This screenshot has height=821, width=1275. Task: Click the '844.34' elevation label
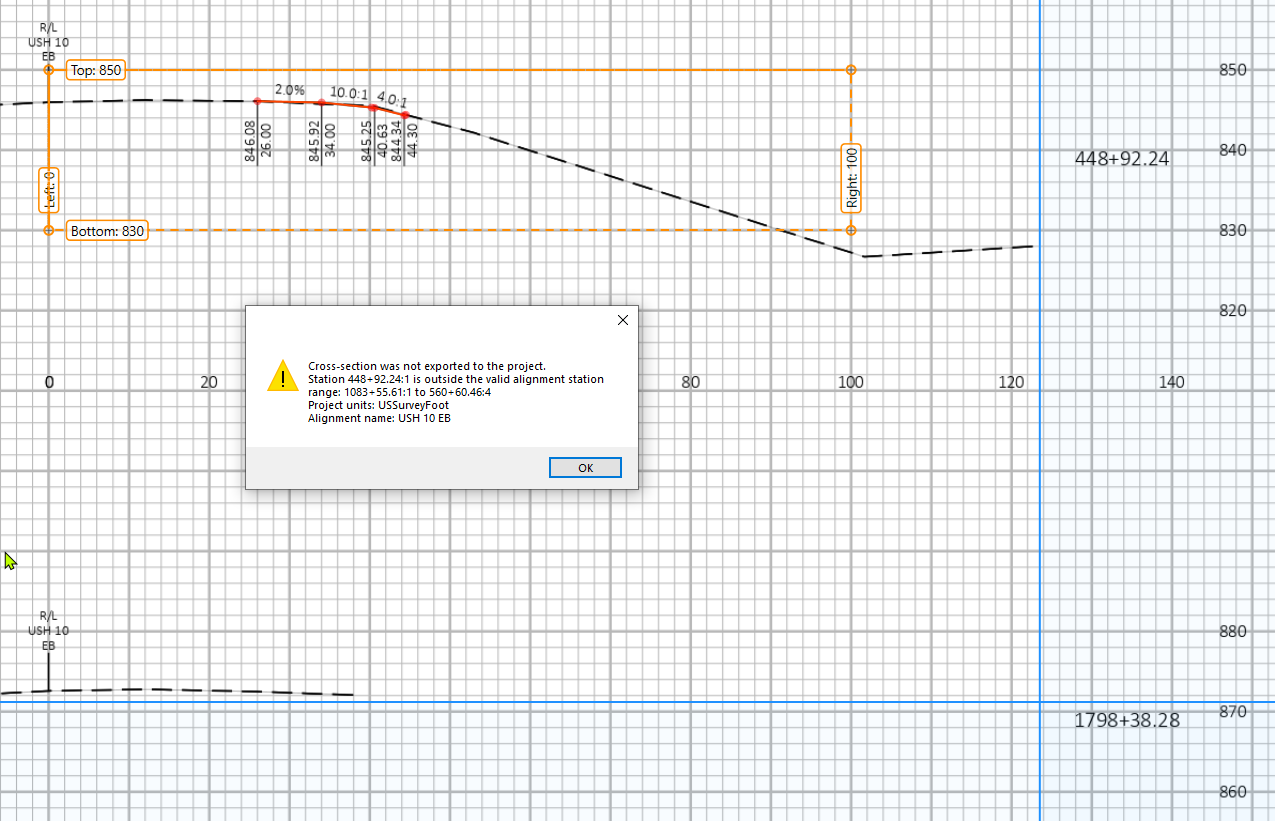[397, 141]
